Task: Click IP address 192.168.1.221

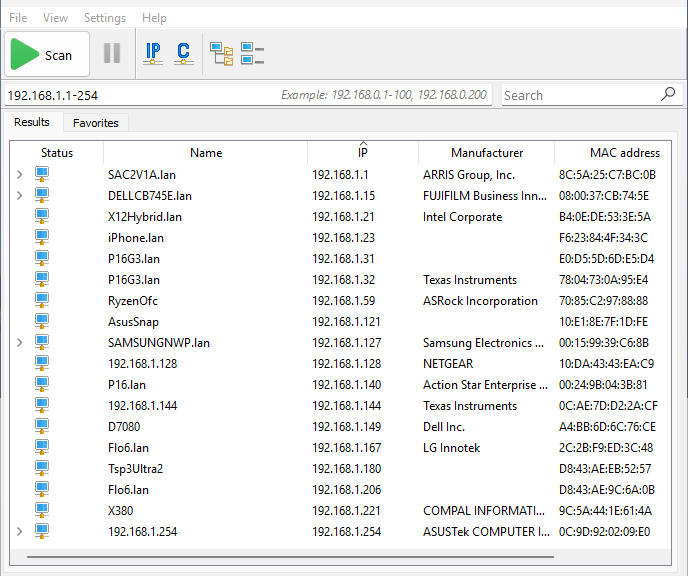Action: pos(346,511)
